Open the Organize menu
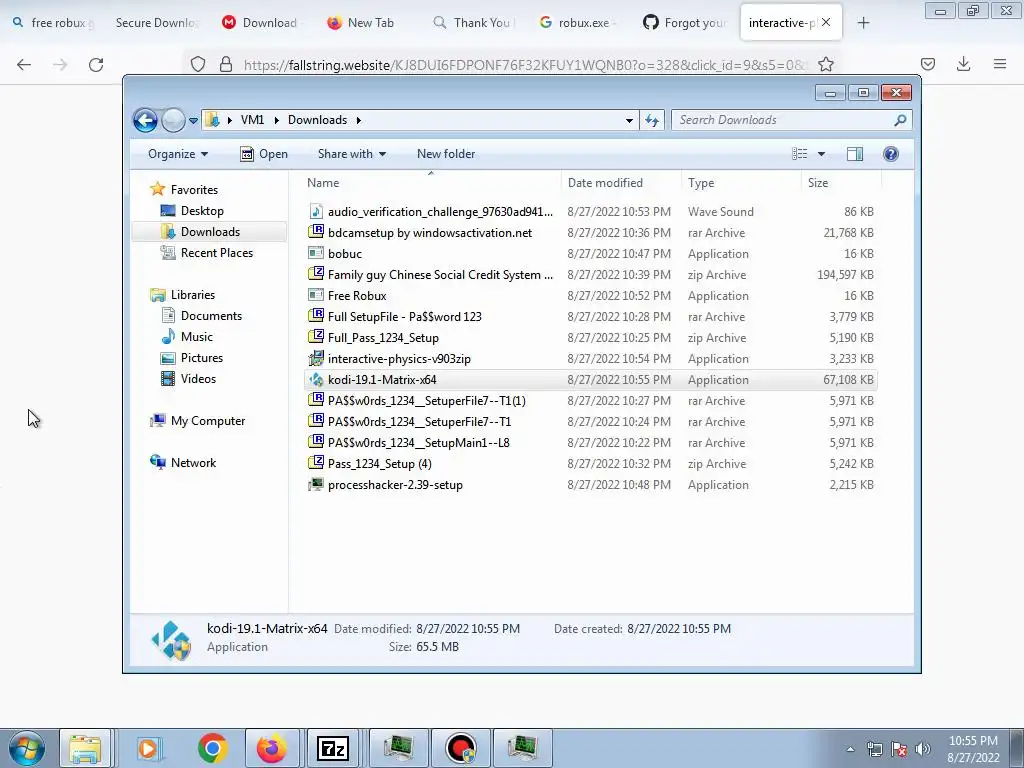 178,154
